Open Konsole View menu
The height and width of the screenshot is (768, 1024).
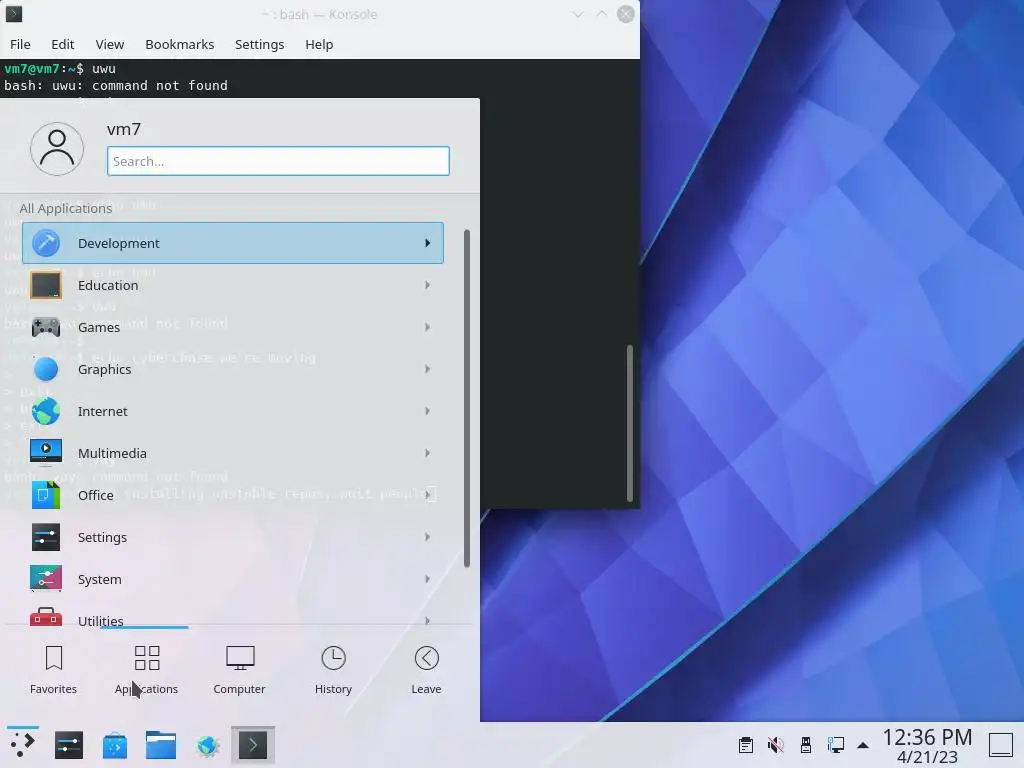(x=110, y=44)
